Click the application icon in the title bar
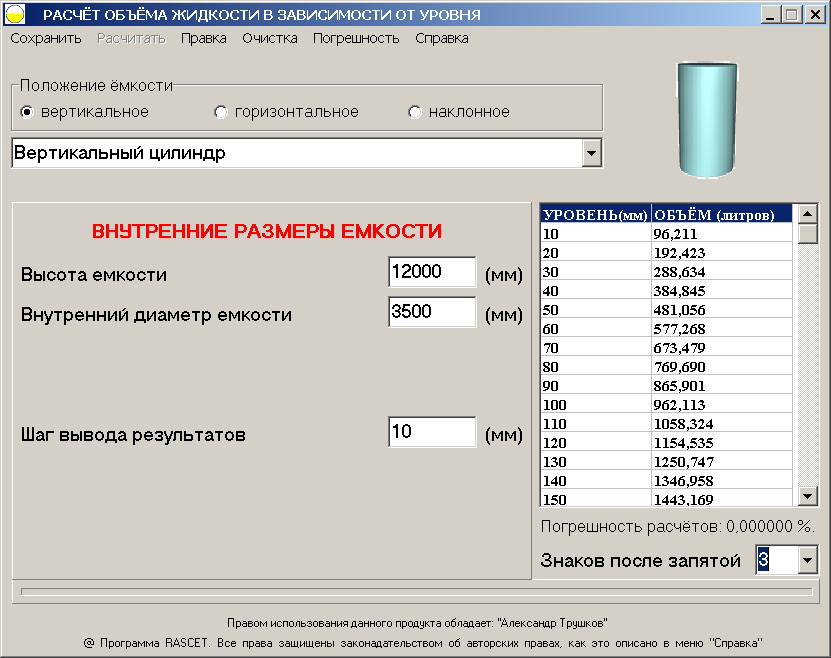The image size is (831, 658). coord(15,13)
